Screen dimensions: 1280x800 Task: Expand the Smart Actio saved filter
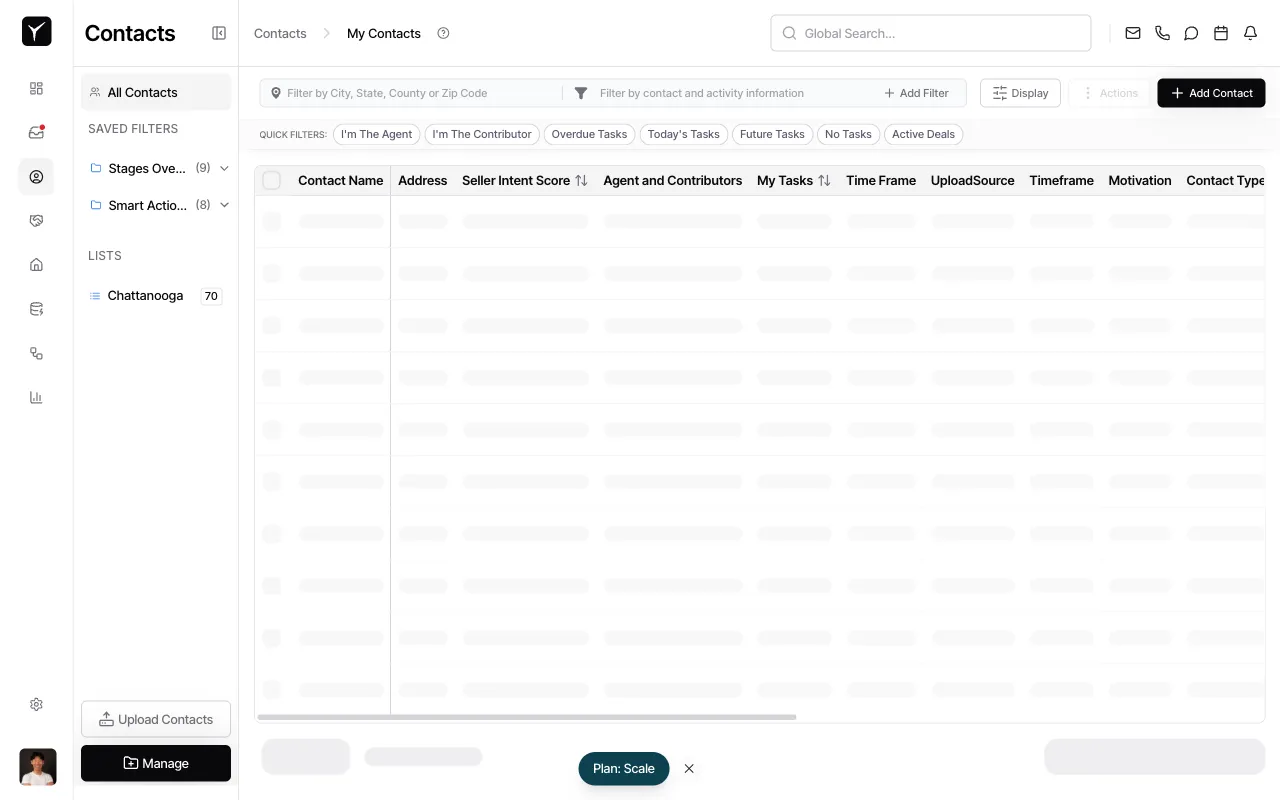pos(224,205)
